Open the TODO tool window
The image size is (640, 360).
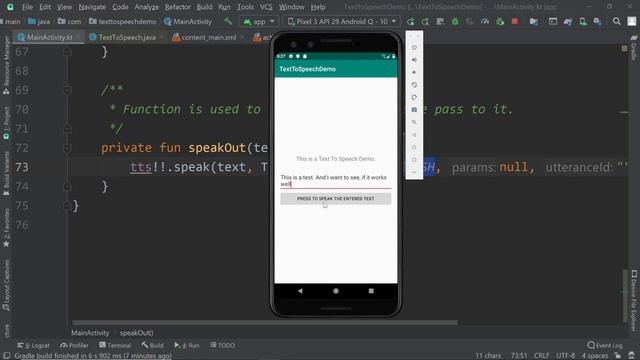[222, 345]
